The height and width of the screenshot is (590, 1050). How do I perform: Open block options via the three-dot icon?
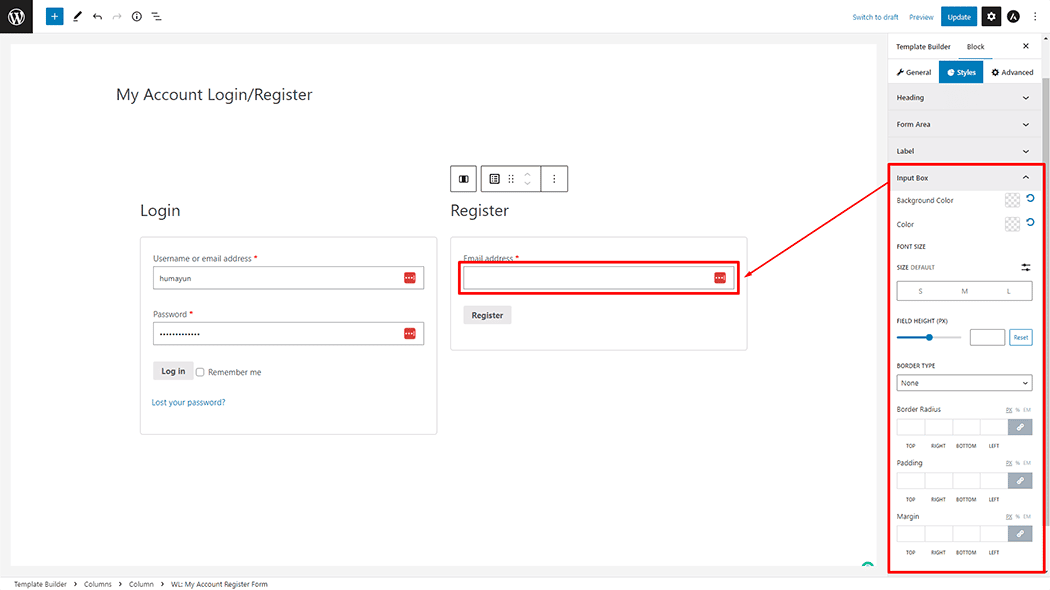coord(554,178)
